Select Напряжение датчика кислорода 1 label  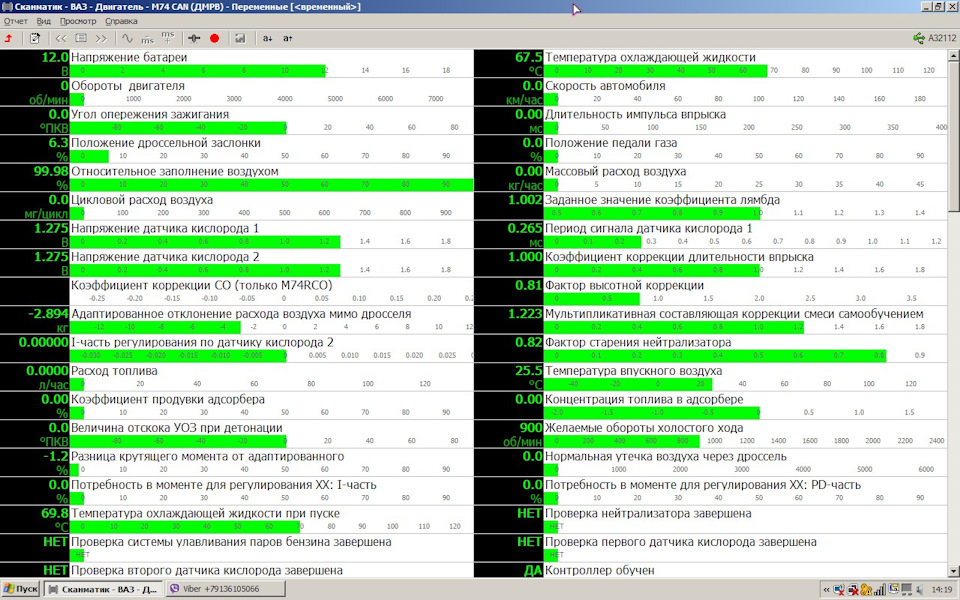[x=165, y=228]
